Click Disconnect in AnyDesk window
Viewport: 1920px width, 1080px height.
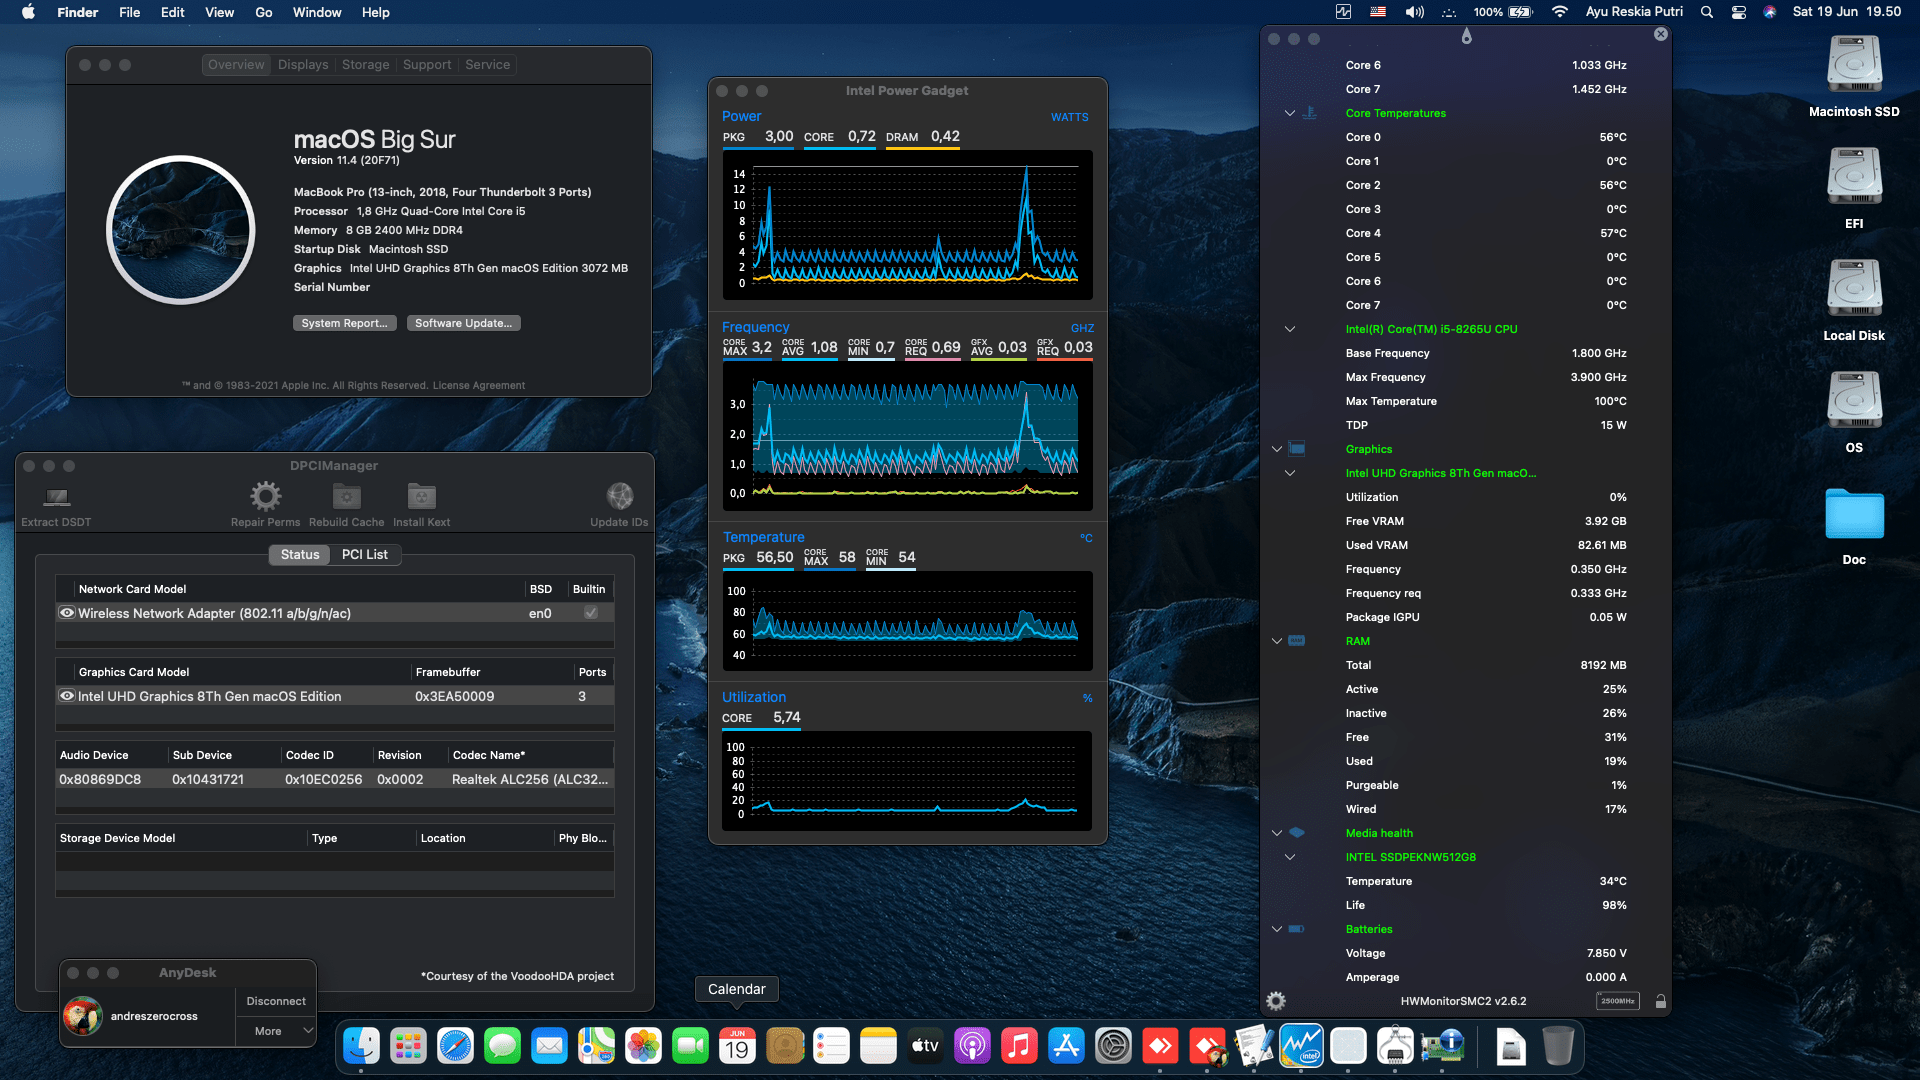(276, 1001)
